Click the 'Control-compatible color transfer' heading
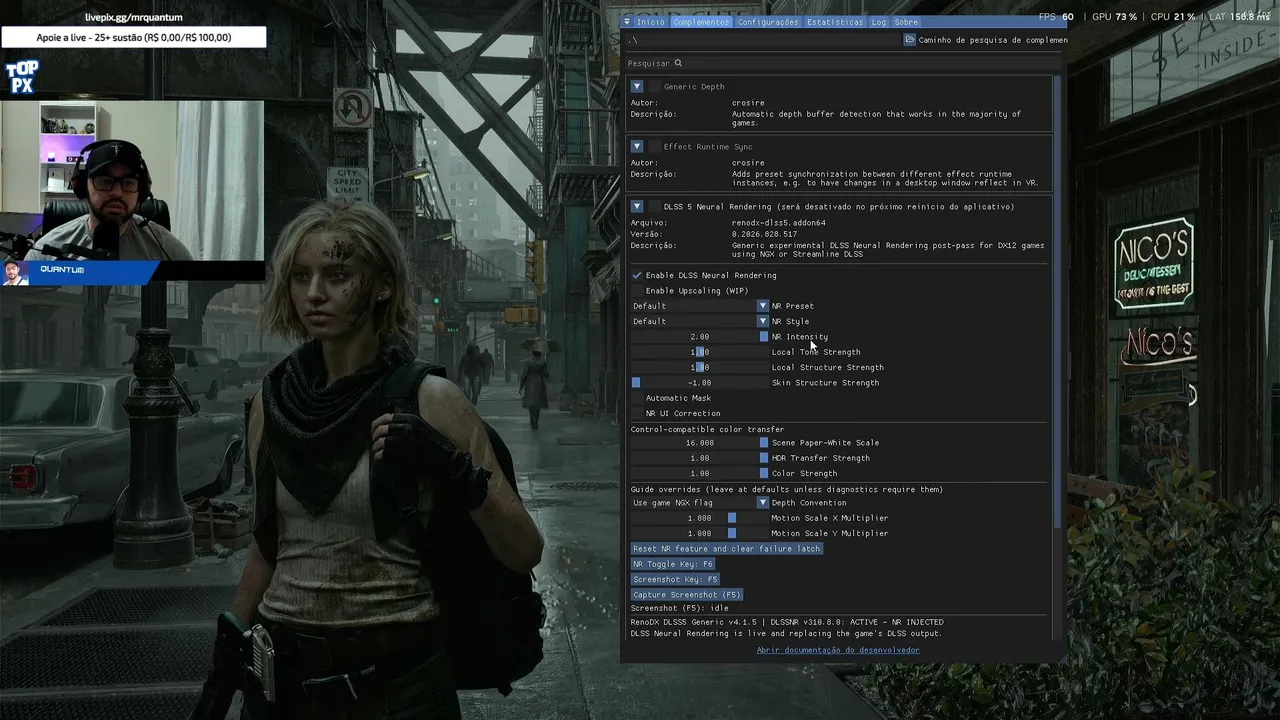This screenshot has width=1280, height=720. click(x=707, y=429)
